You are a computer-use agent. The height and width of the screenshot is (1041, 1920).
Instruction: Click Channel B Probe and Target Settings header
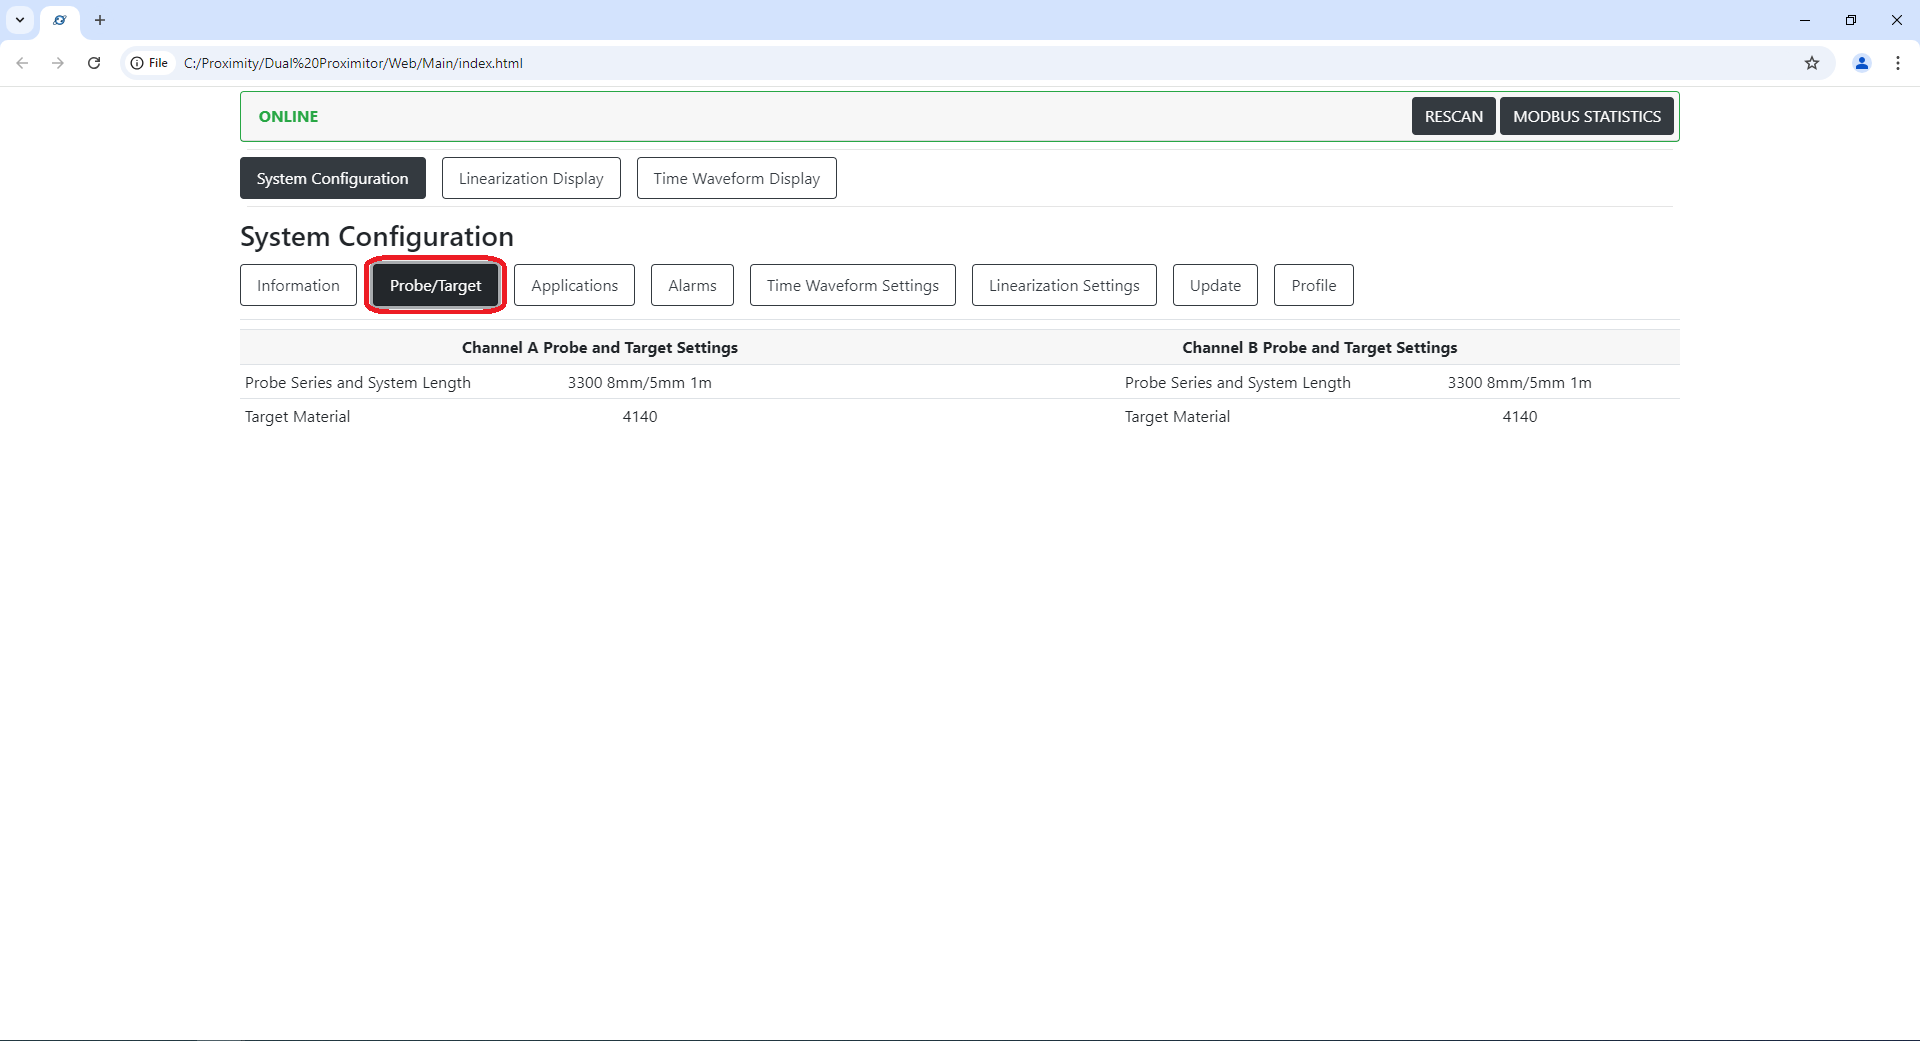1320,347
